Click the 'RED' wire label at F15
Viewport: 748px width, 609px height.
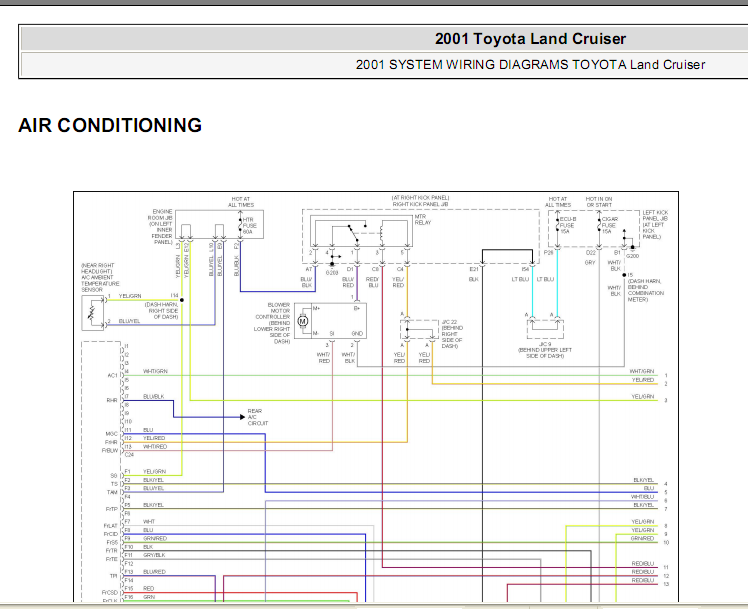point(148,588)
